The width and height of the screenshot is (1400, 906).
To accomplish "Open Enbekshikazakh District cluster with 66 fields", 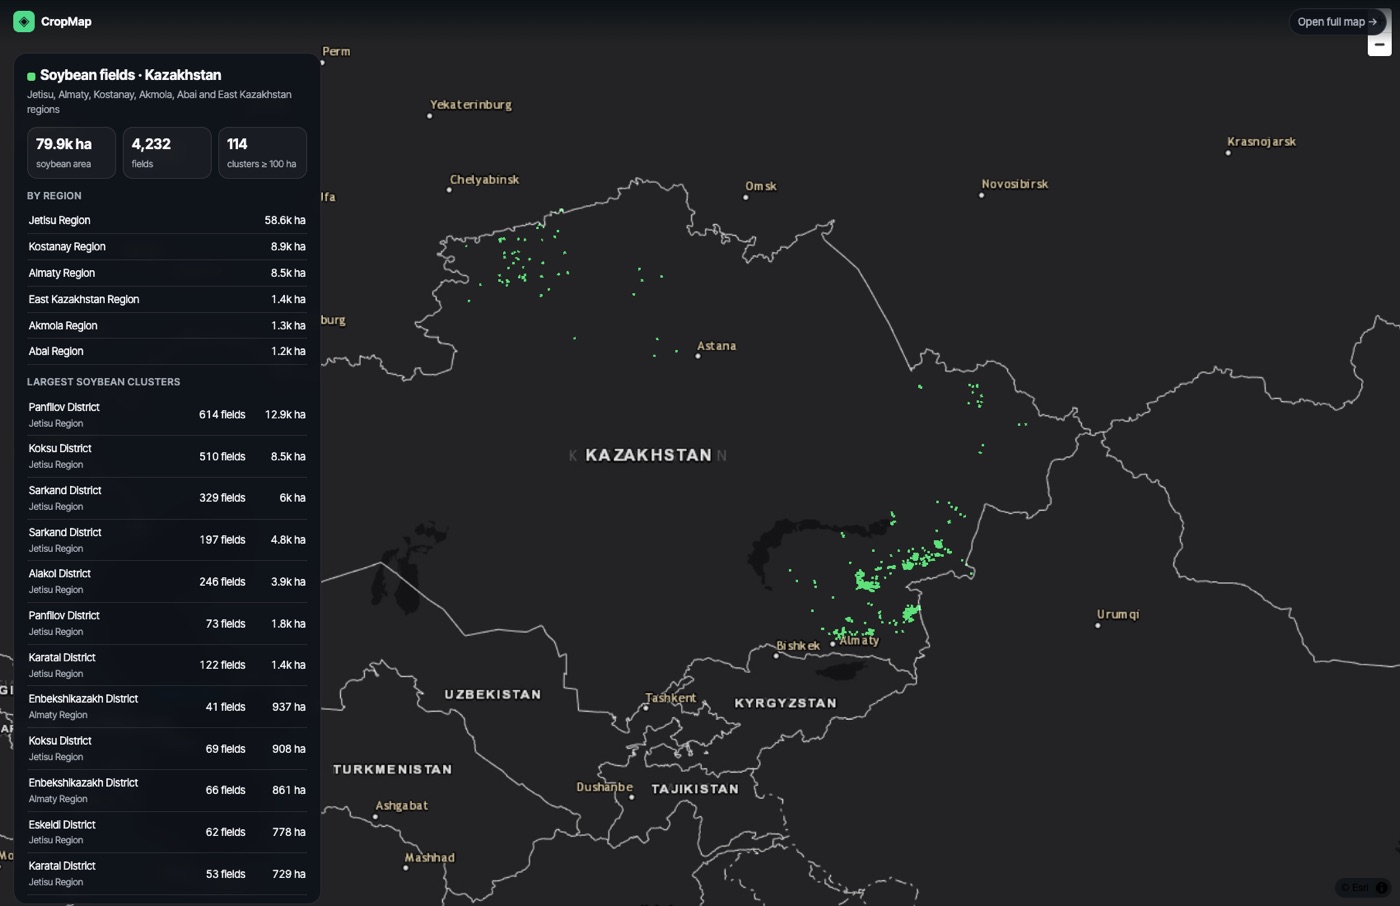I will tap(167, 790).
